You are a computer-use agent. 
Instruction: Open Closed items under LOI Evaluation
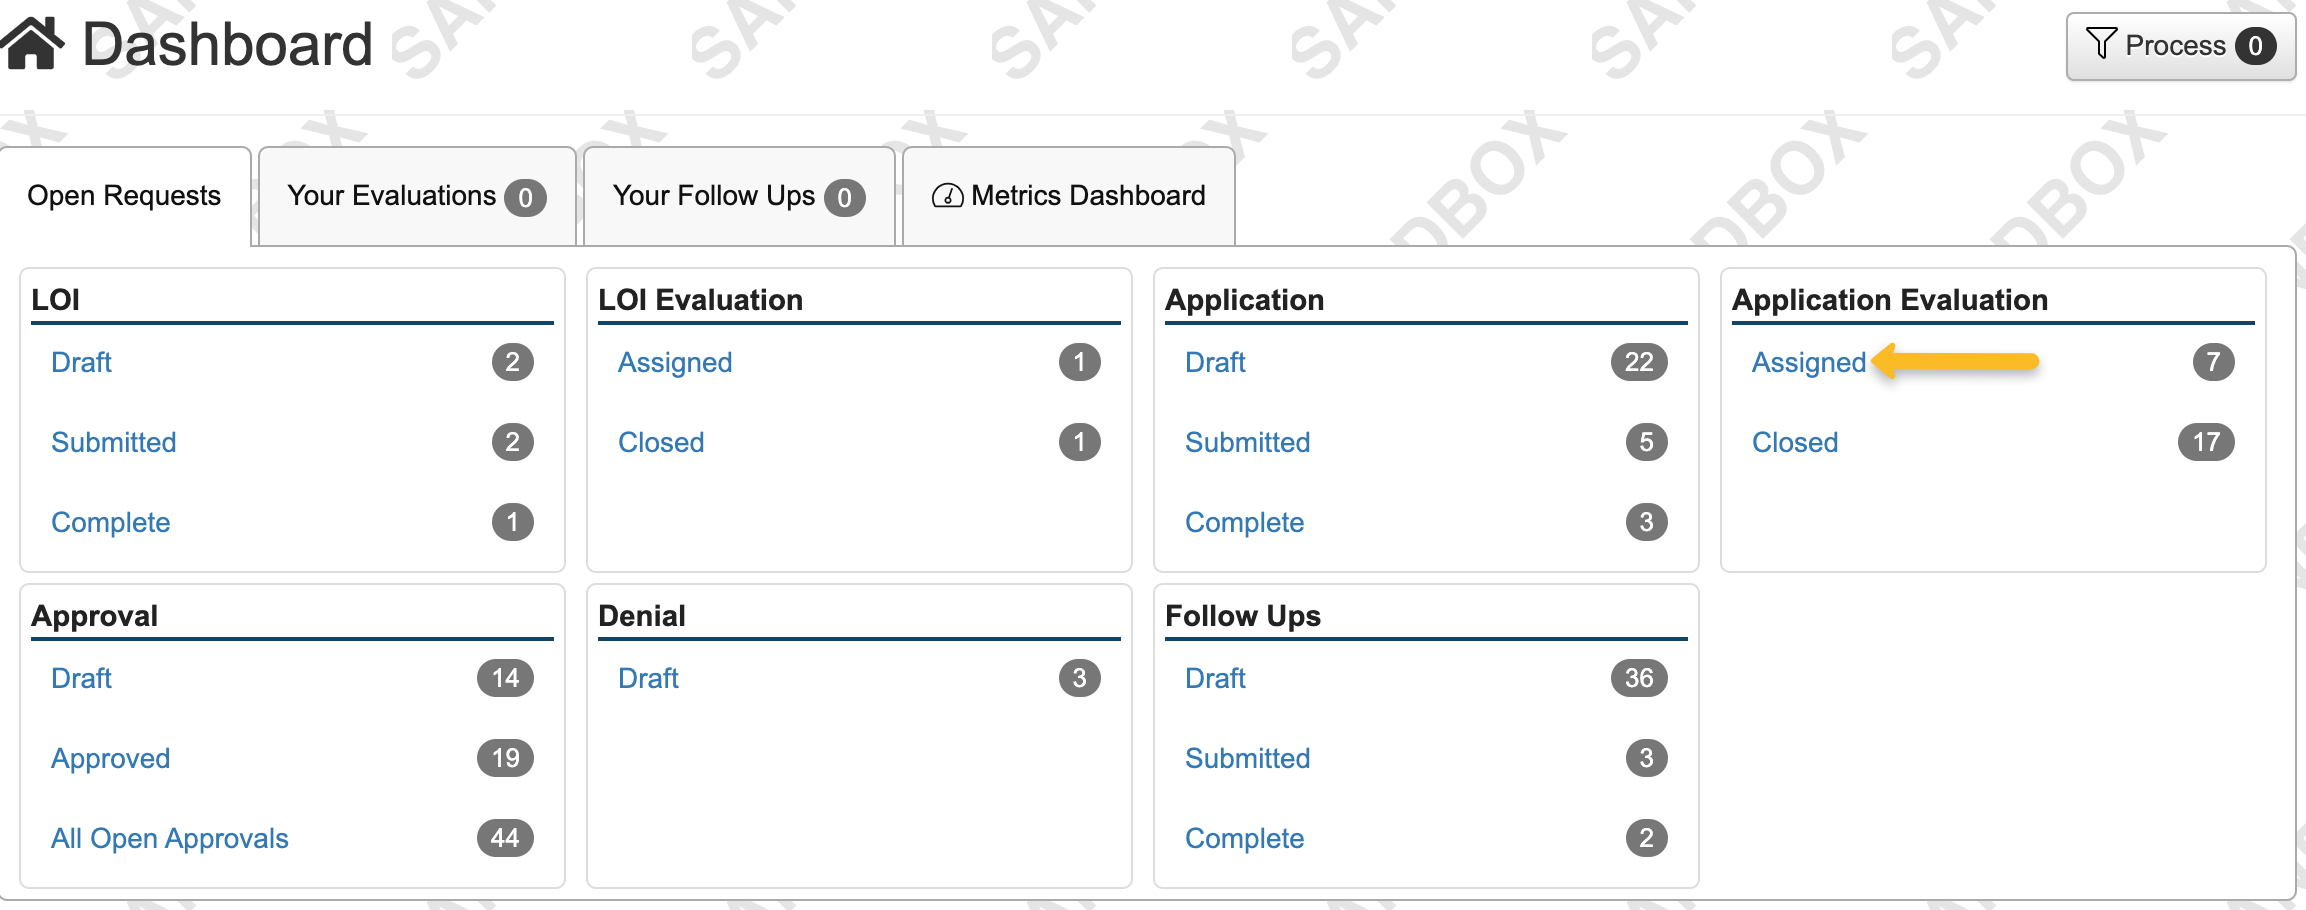pos(661,442)
